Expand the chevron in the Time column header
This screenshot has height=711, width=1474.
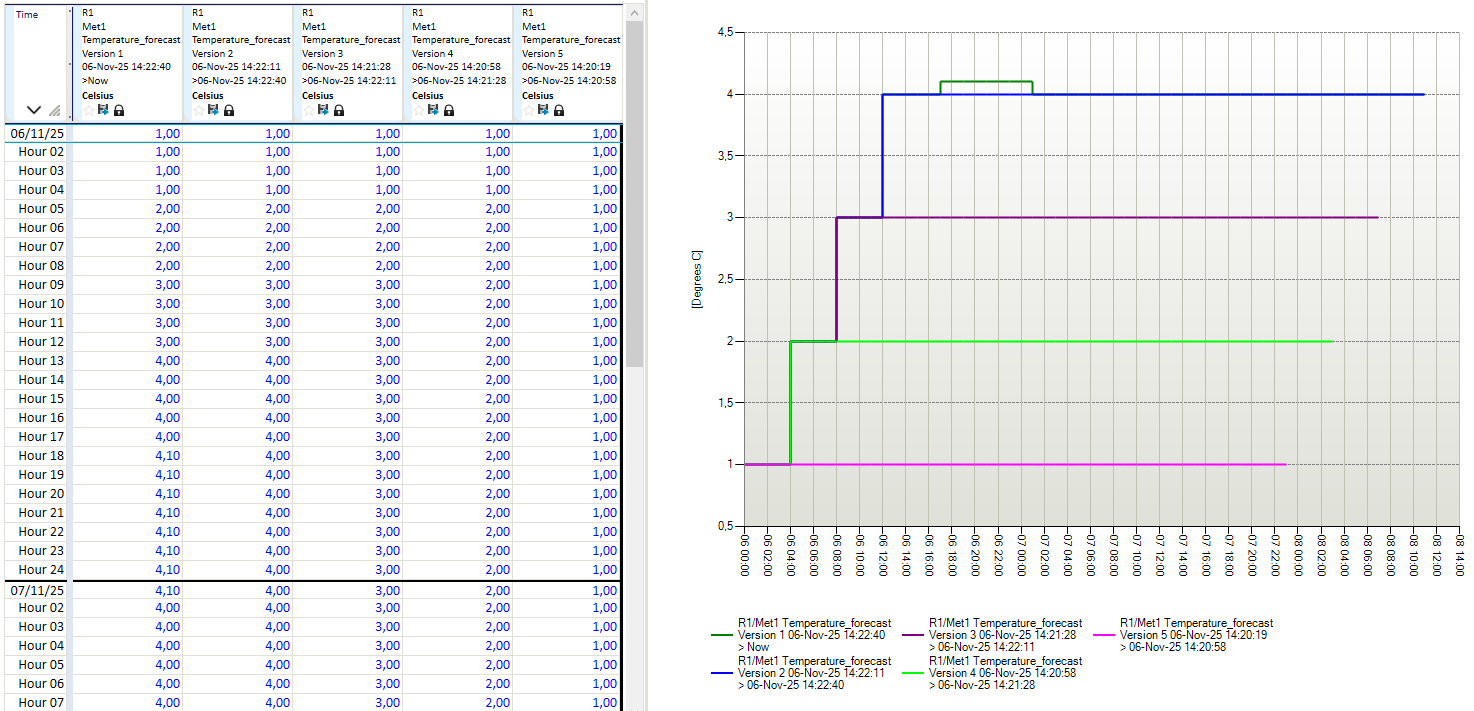(34, 110)
